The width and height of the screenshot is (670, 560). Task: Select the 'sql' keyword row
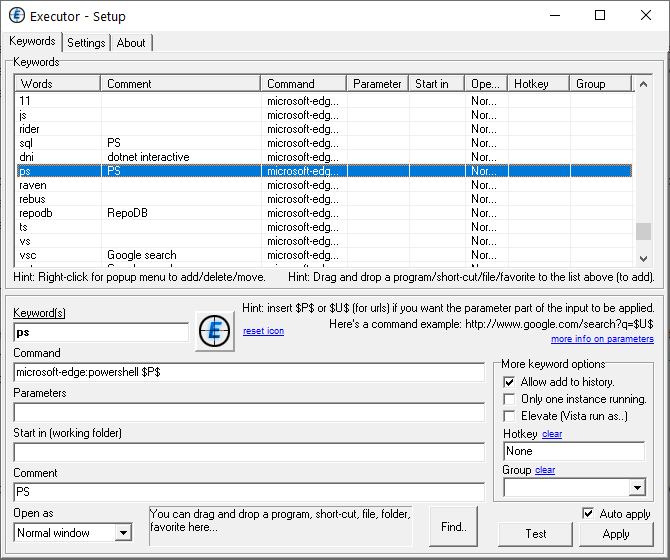pyautogui.click(x=324, y=143)
